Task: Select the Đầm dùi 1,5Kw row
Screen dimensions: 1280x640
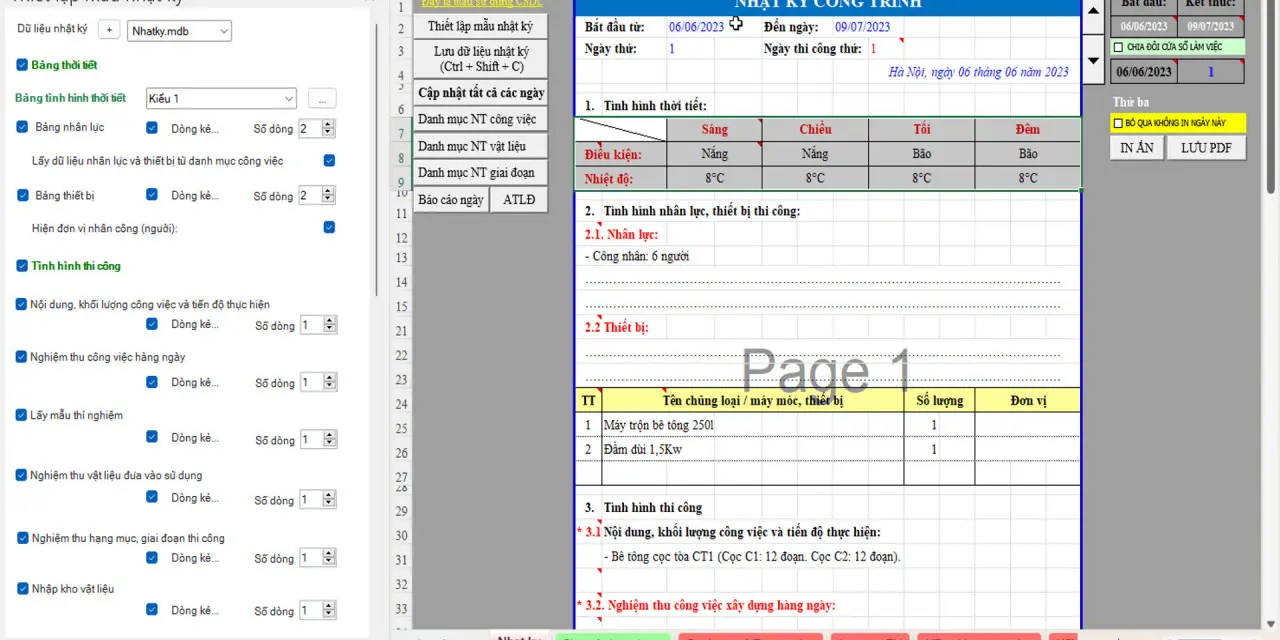Action: (827, 449)
